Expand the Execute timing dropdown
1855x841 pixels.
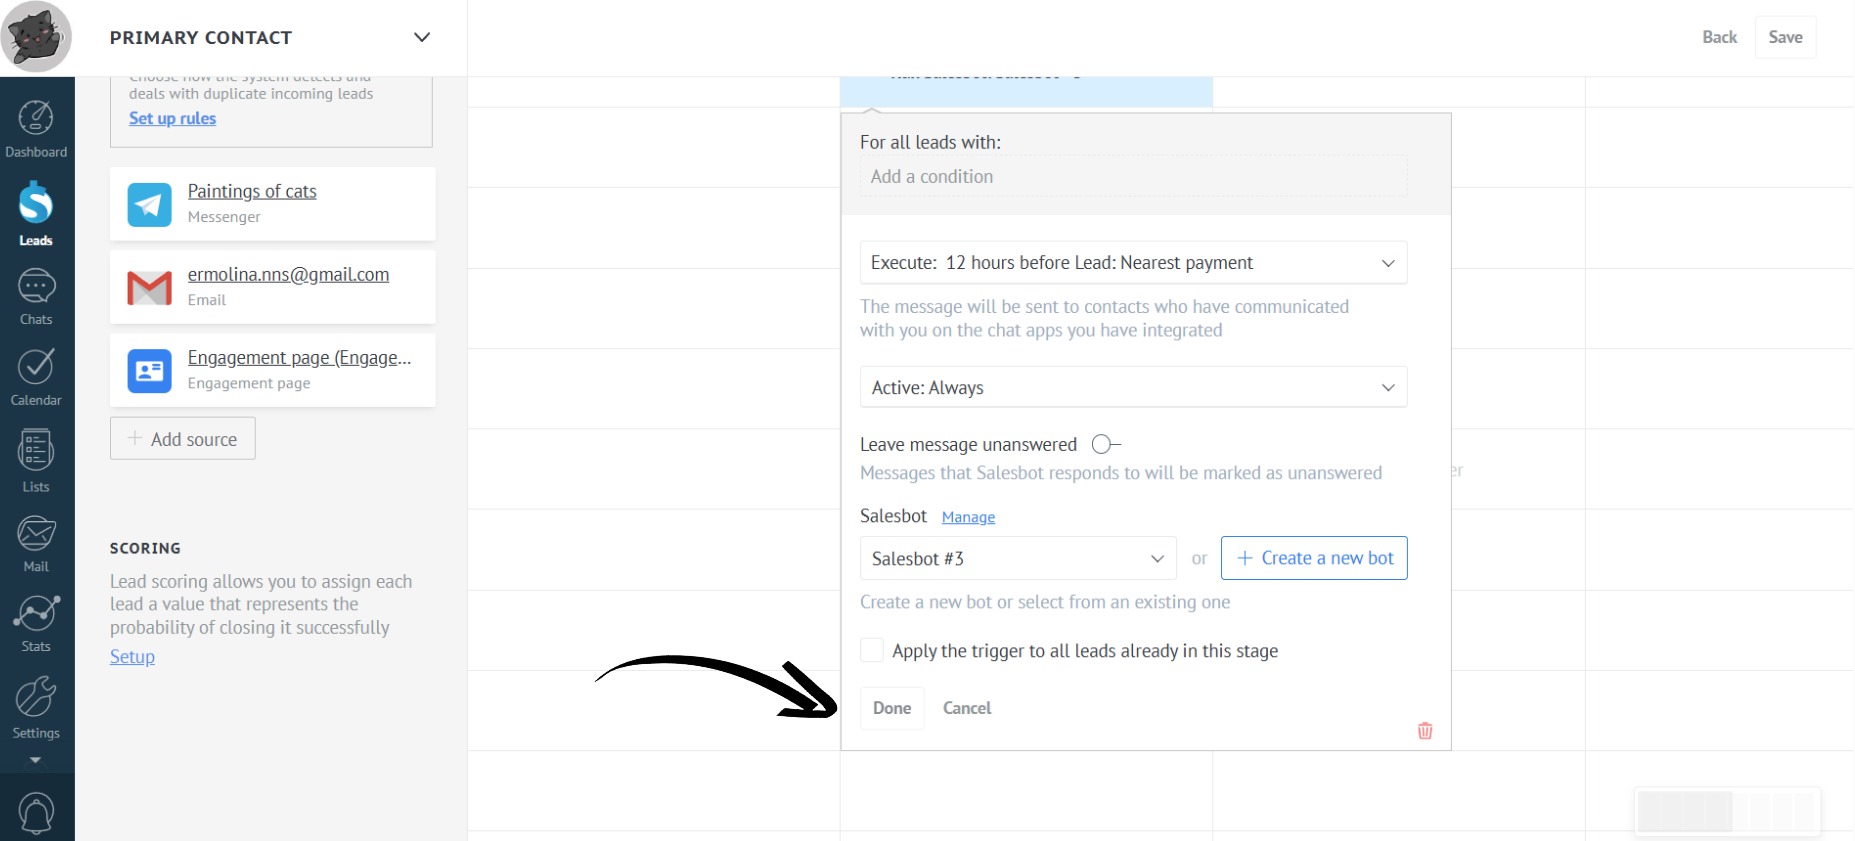1133,263
